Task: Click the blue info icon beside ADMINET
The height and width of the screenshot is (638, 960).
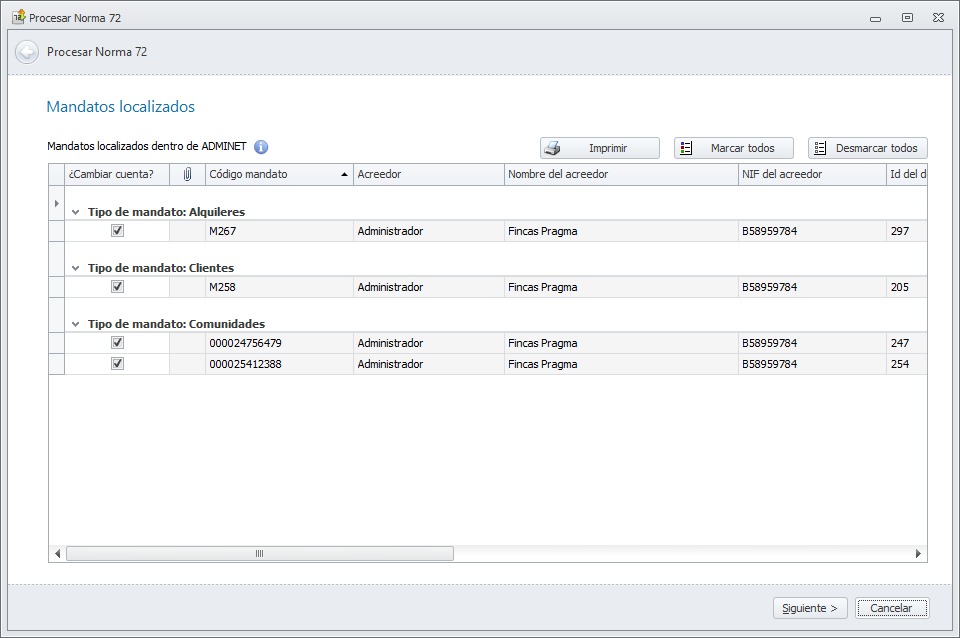Action: (x=261, y=147)
